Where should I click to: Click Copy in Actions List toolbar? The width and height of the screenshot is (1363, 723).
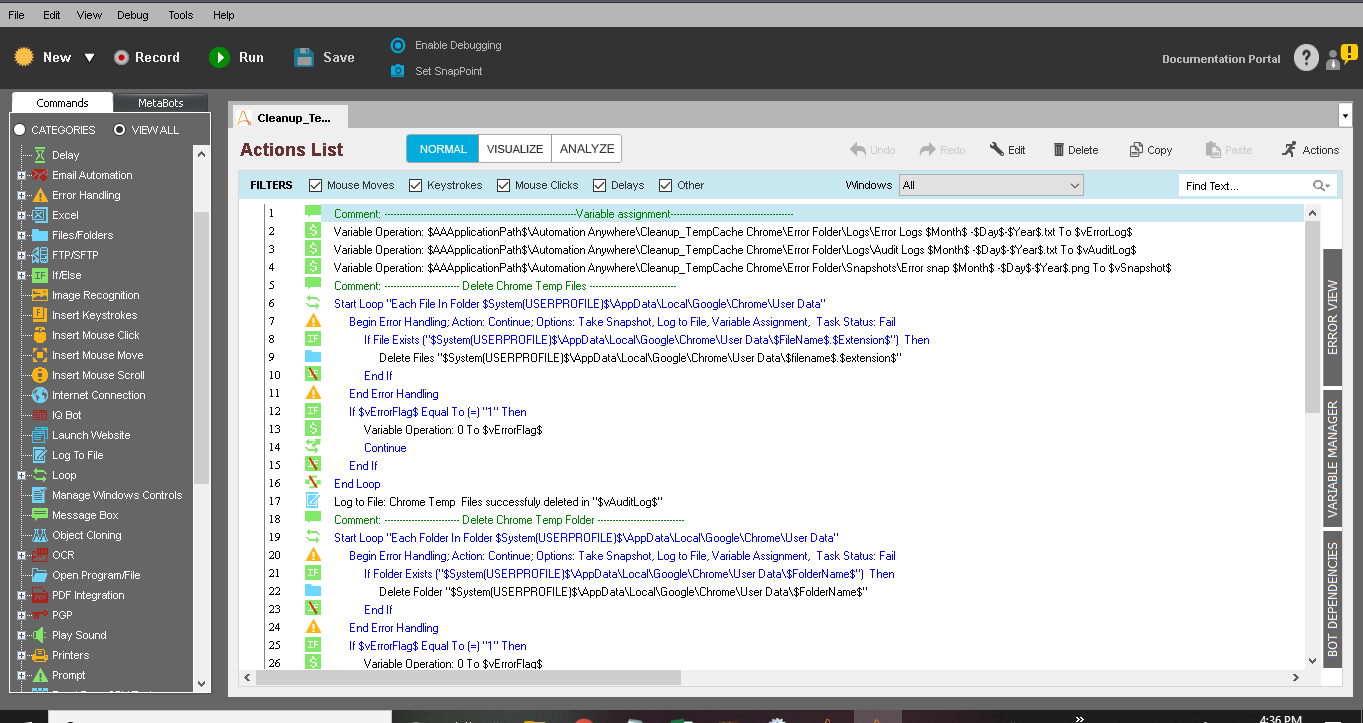(1150, 150)
